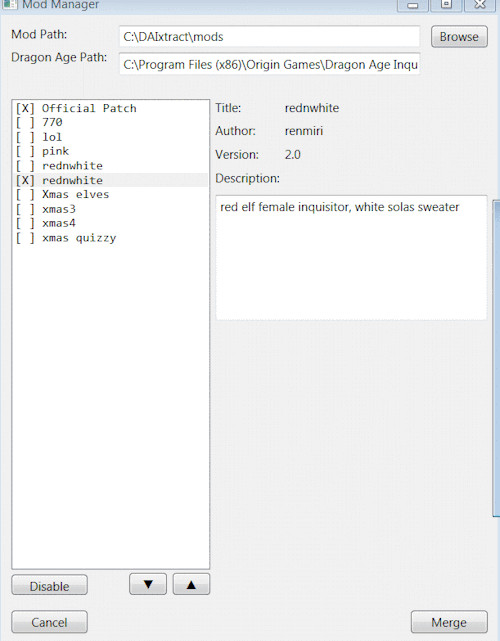Select the Xmas elves mod
This screenshot has width=500, height=641.
[111, 195]
